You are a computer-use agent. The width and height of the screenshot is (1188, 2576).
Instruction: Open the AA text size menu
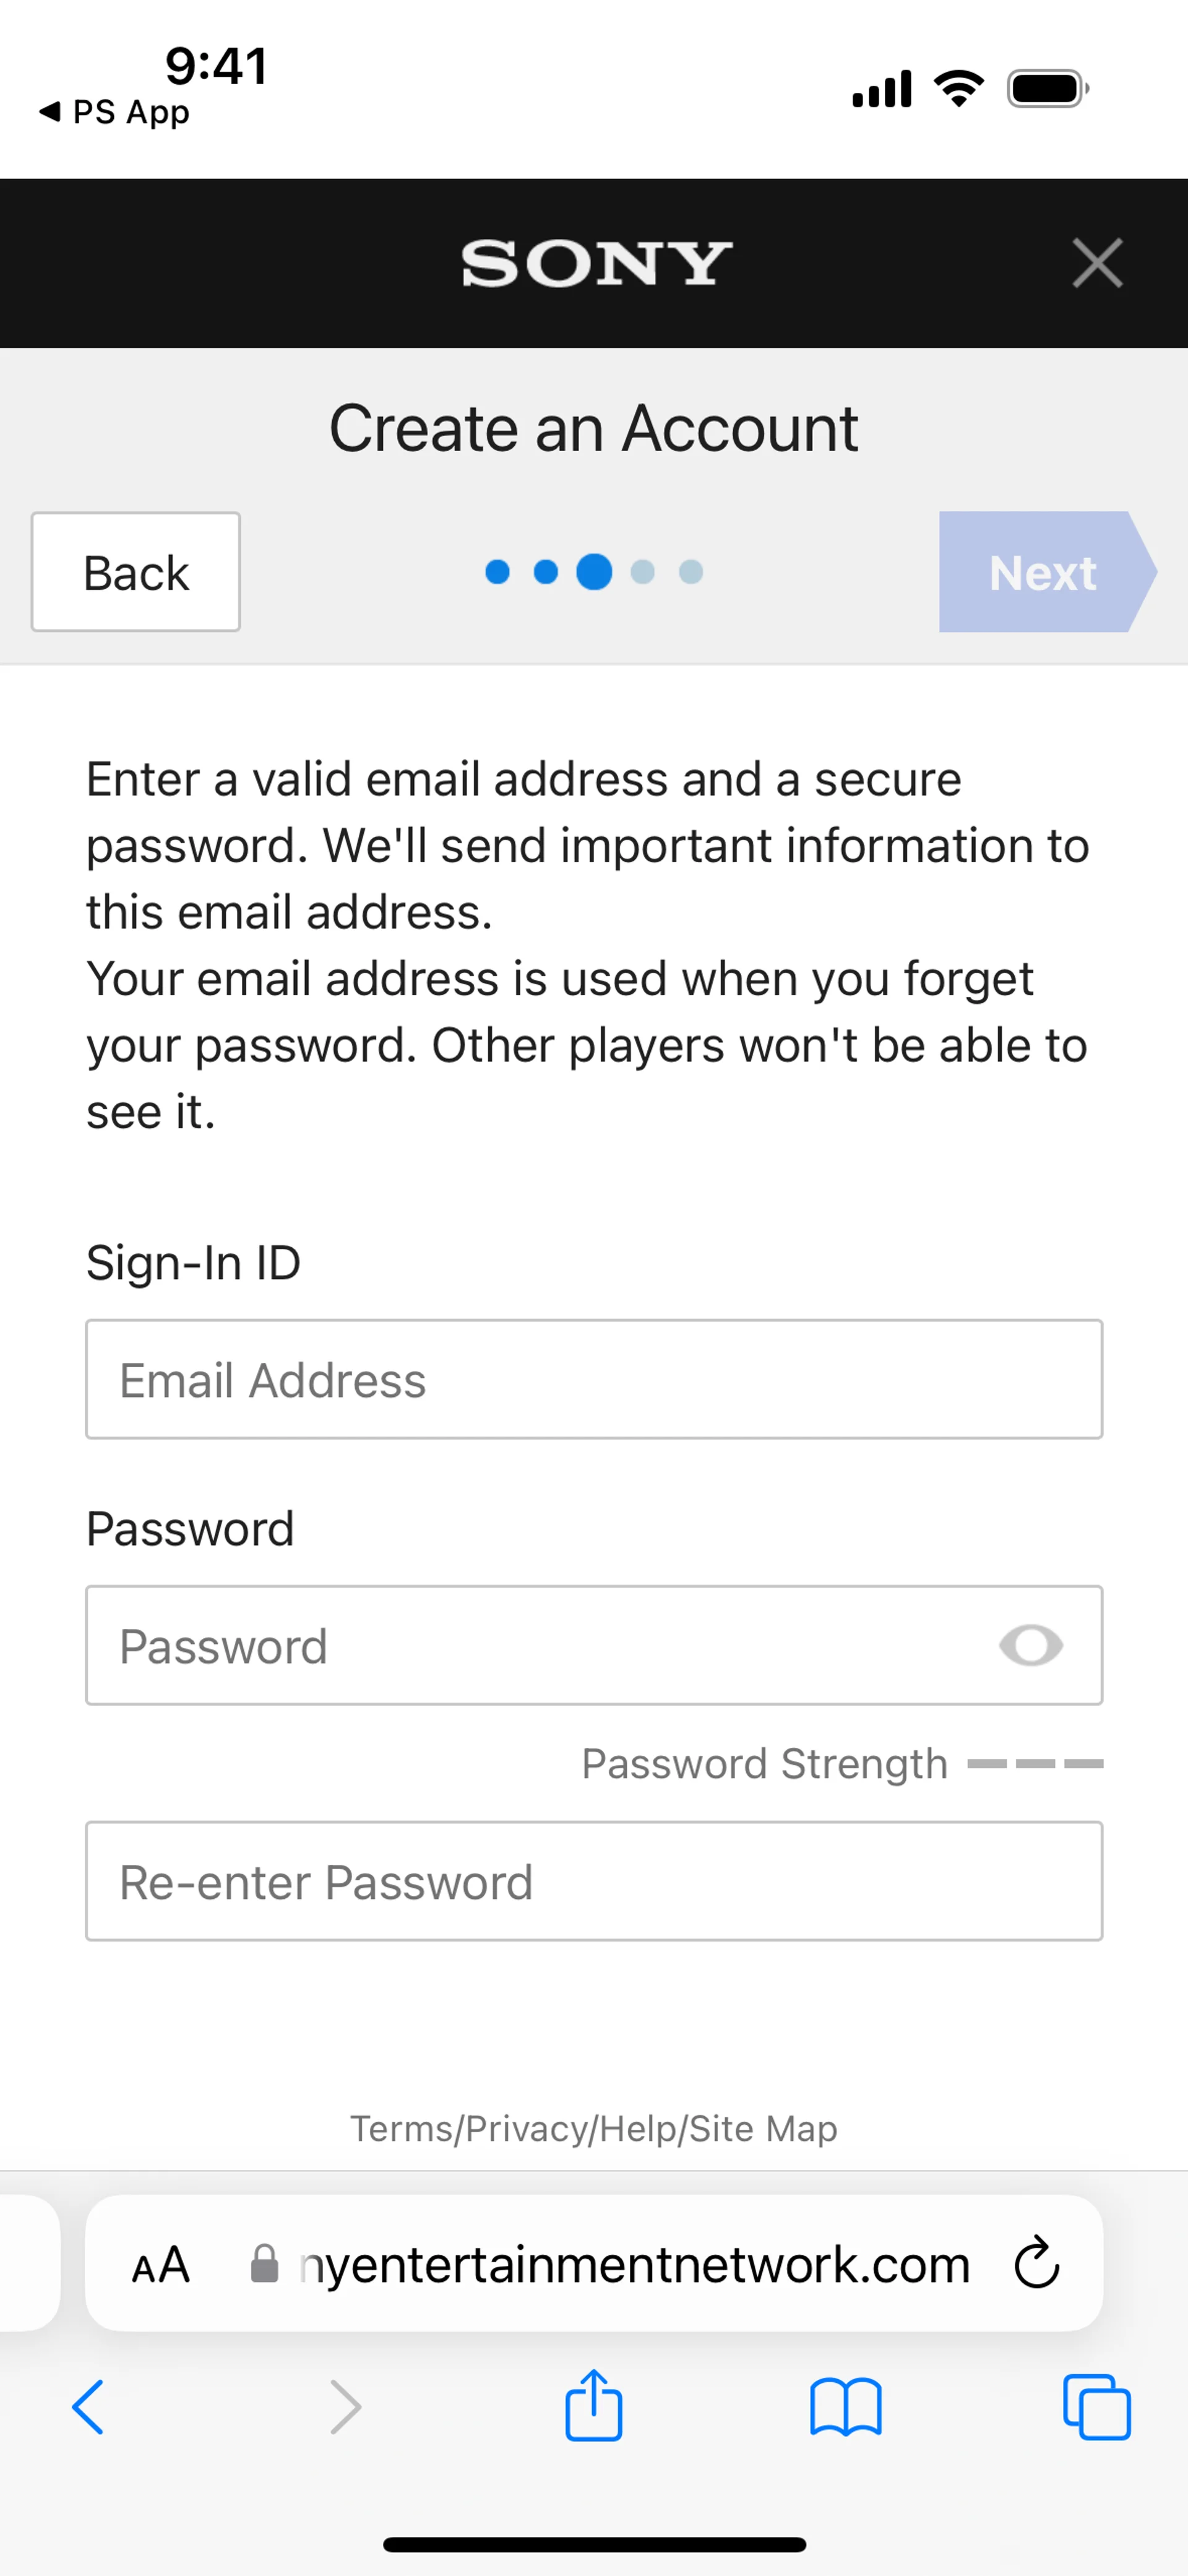[161, 2265]
